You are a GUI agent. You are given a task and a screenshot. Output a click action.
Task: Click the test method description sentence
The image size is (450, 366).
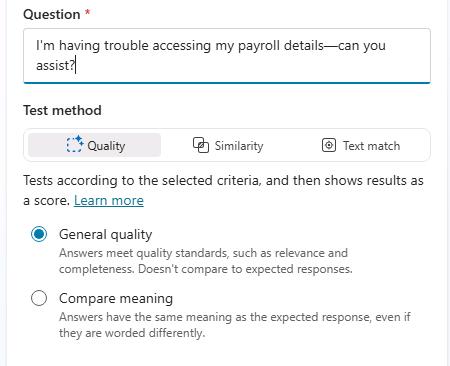click(223, 190)
